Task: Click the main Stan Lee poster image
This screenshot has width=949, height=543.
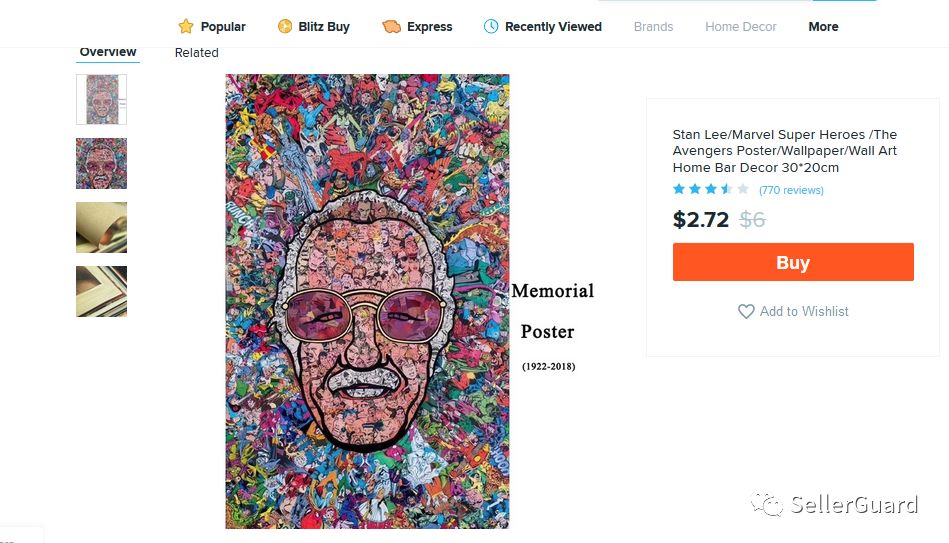Action: [x=367, y=301]
